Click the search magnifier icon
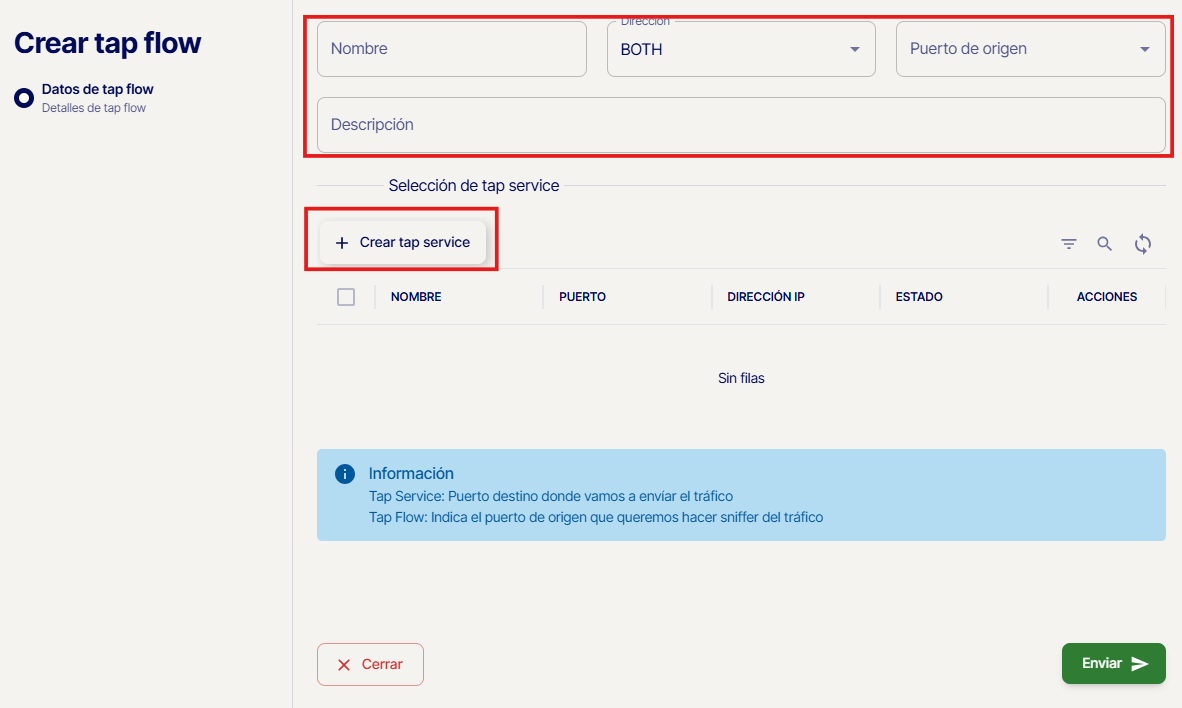The height and width of the screenshot is (708, 1182). pyautogui.click(x=1105, y=244)
